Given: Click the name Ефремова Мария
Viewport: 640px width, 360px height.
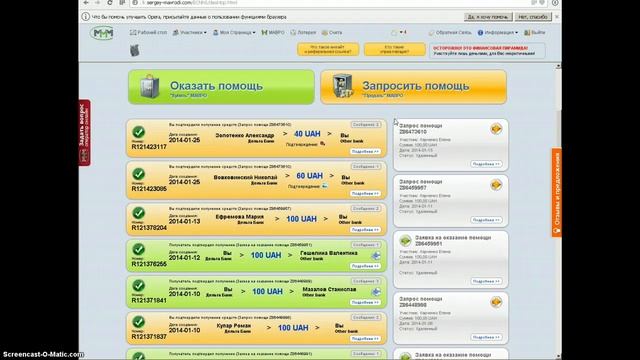Looking at the screenshot, I should click(x=240, y=217).
